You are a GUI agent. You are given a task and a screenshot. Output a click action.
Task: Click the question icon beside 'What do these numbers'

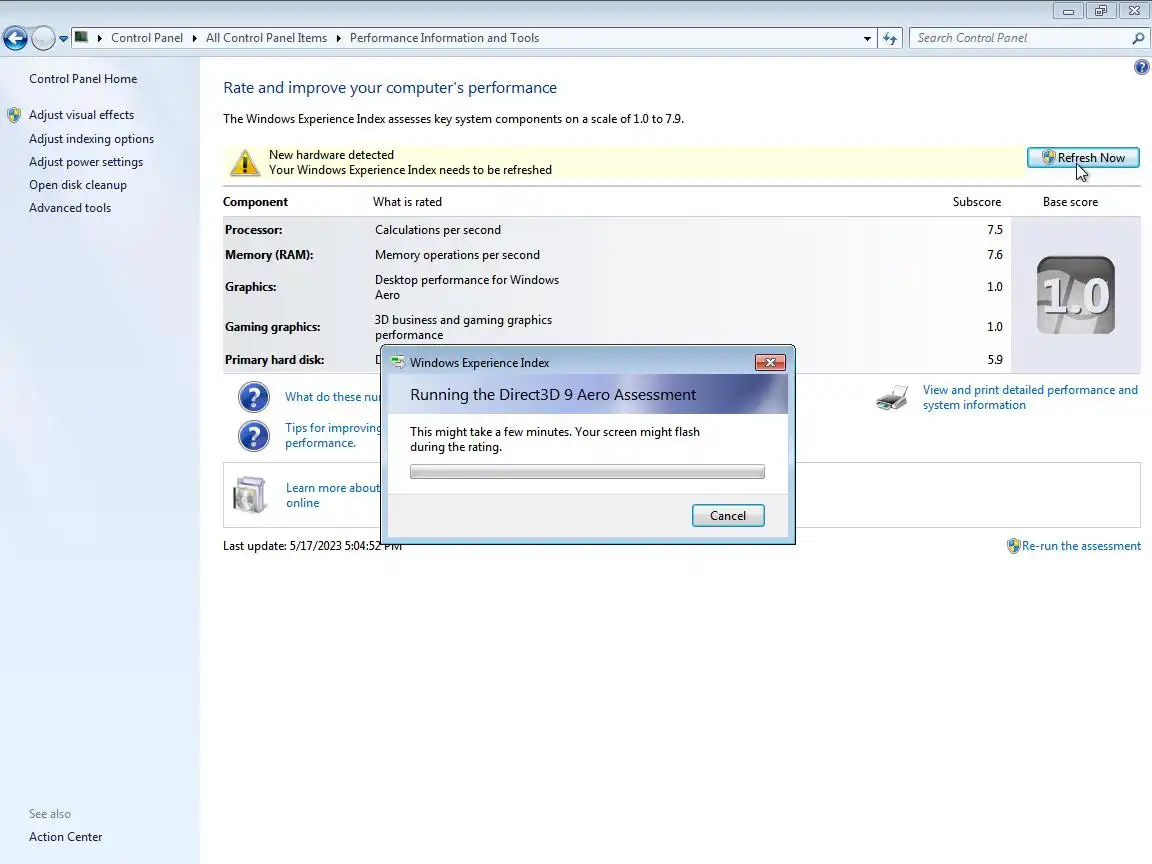[x=253, y=397]
